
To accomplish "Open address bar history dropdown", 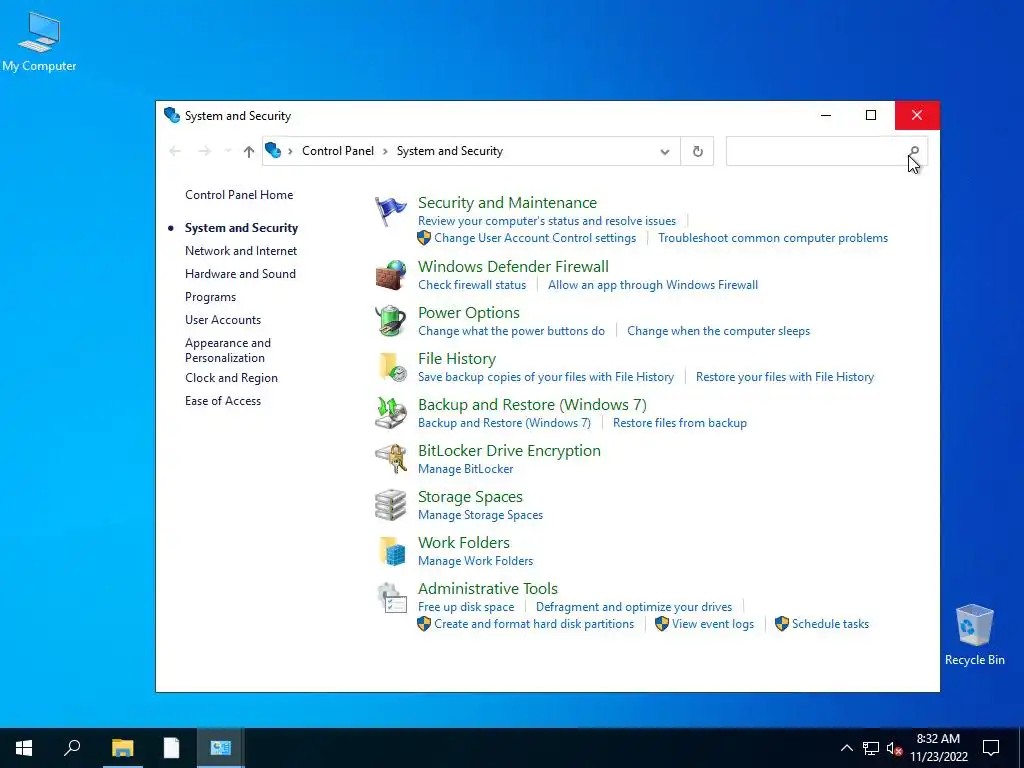I will [665, 152].
